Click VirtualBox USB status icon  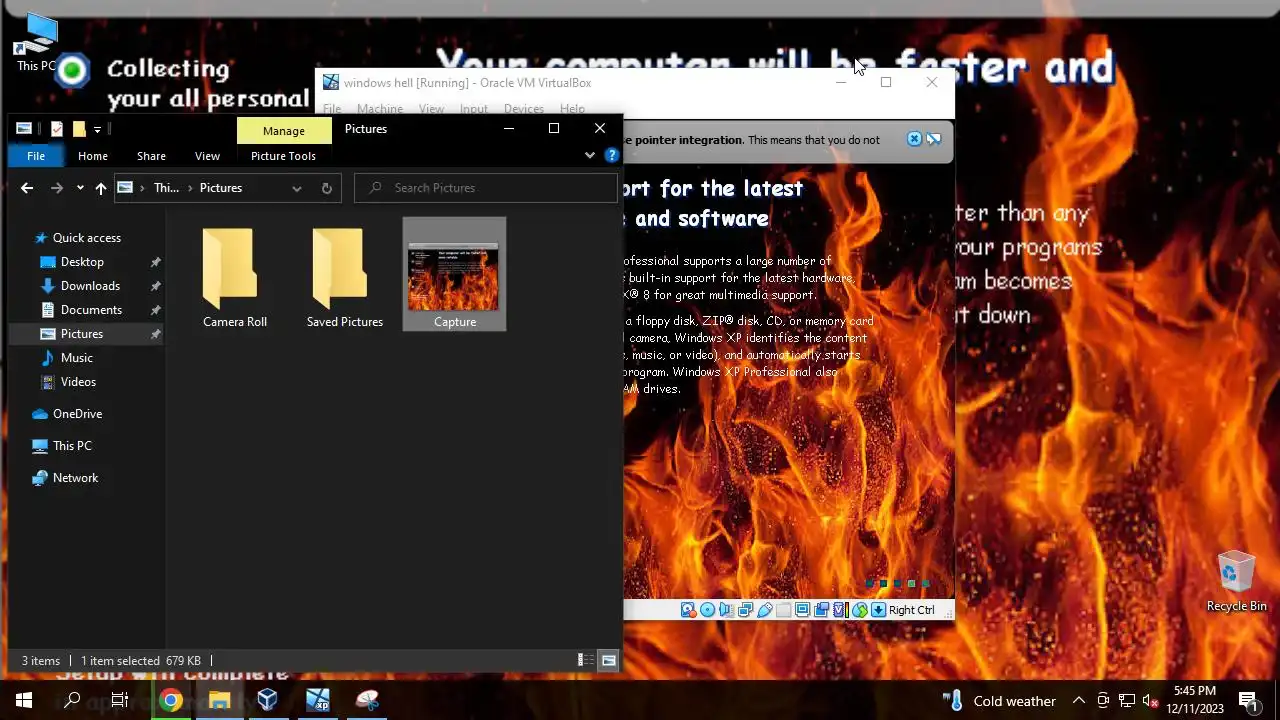tap(765, 610)
